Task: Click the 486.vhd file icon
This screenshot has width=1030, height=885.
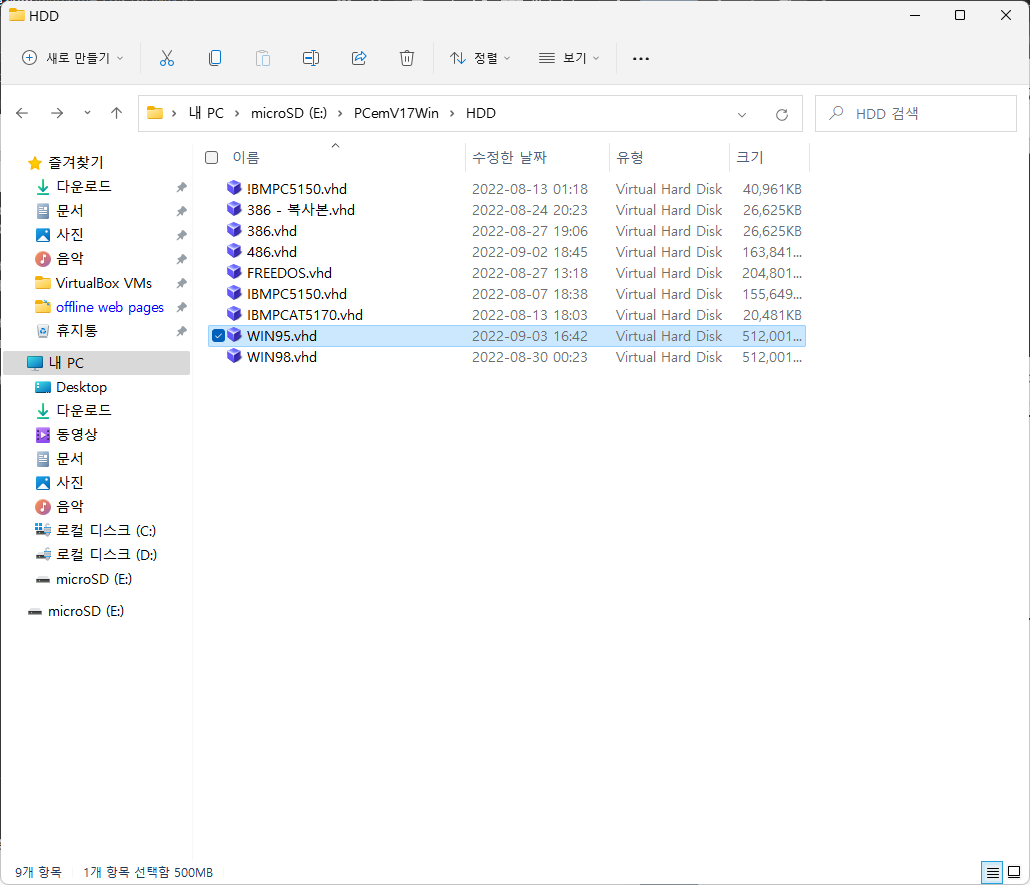Action: pyautogui.click(x=234, y=252)
